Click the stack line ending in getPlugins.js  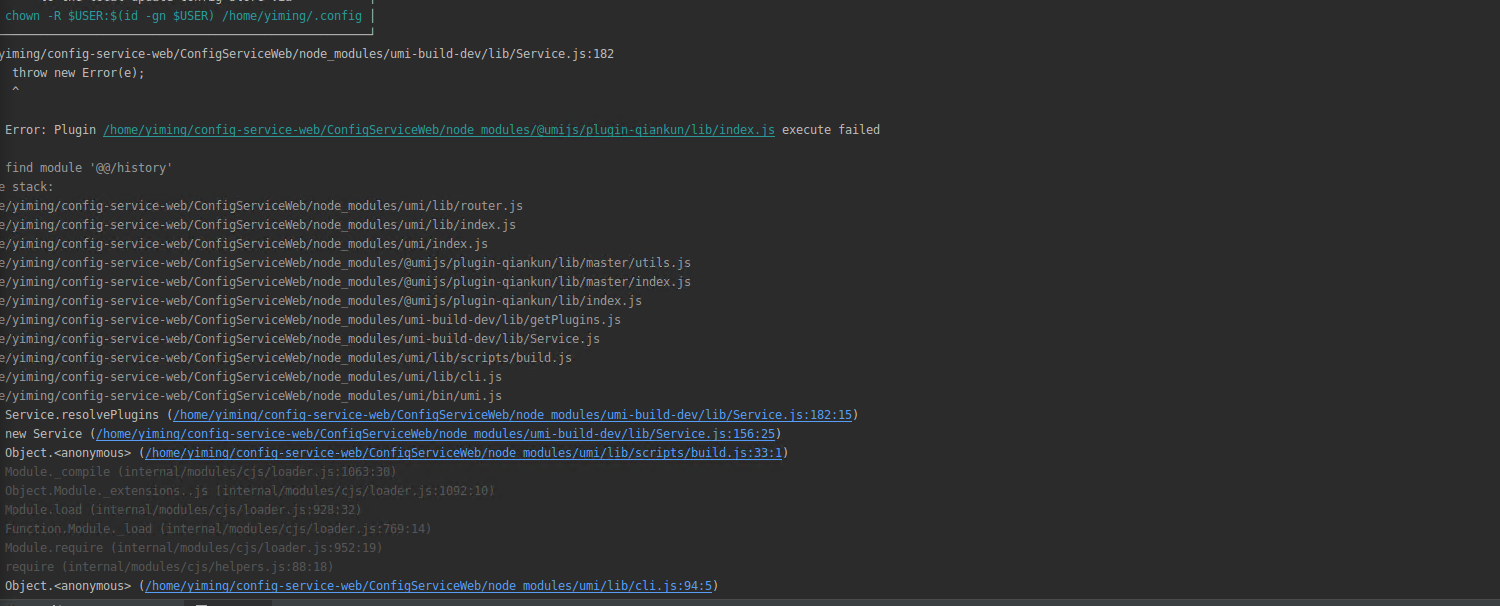tap(310, 320)
